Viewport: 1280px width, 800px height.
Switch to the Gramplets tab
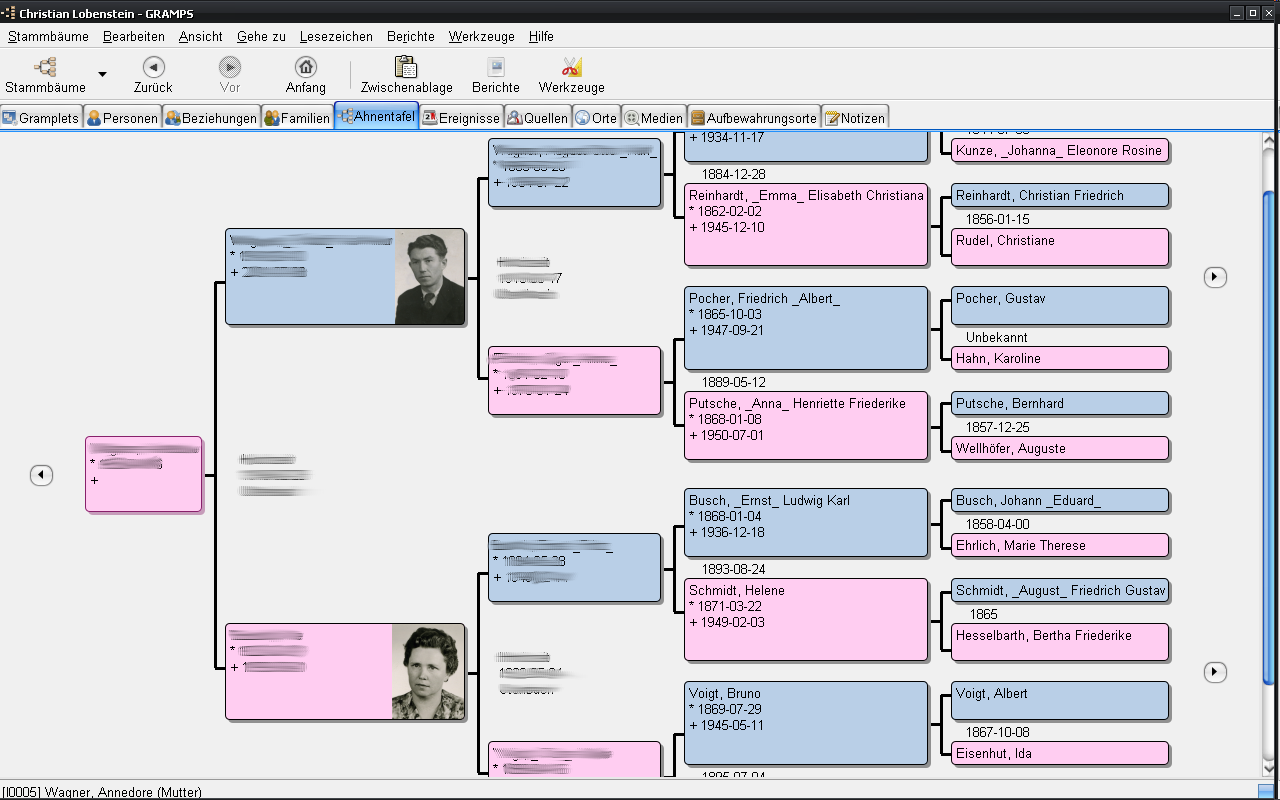click(41, 118)
